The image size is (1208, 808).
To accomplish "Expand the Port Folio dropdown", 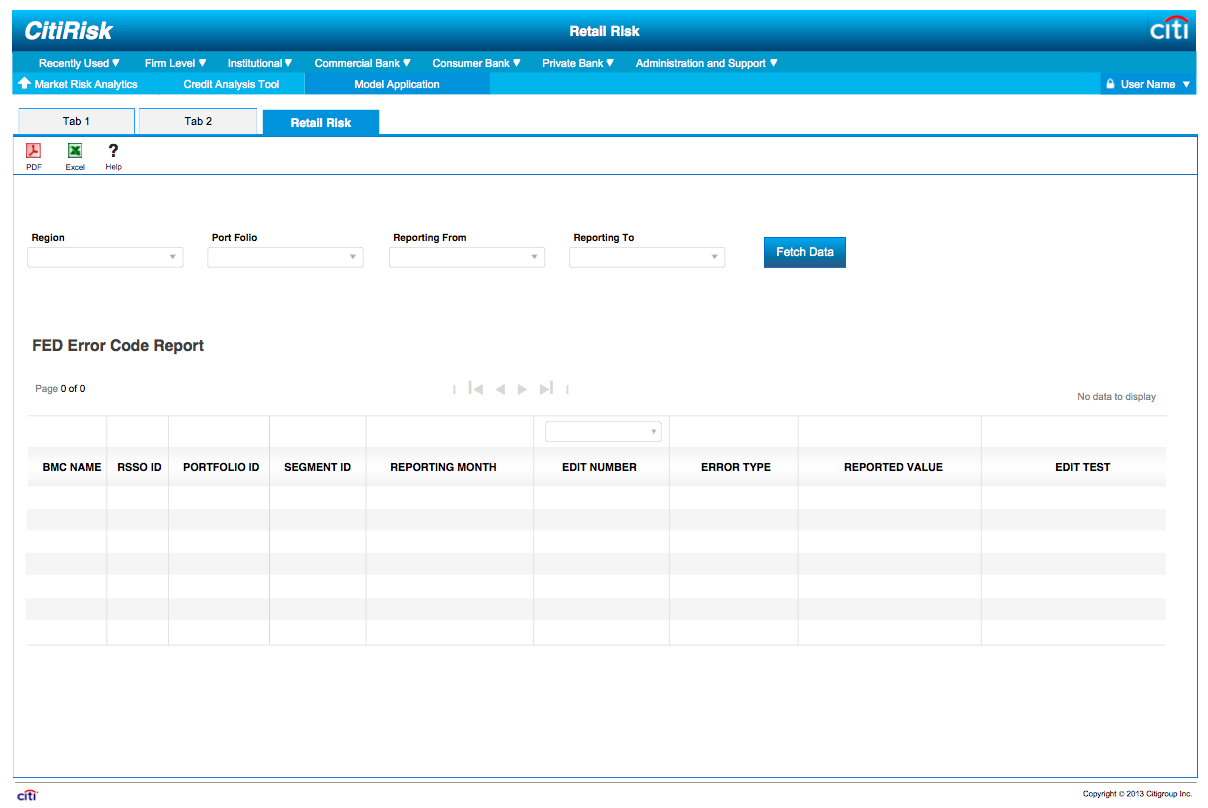I will pyautogui.click(x=285, y=257).
